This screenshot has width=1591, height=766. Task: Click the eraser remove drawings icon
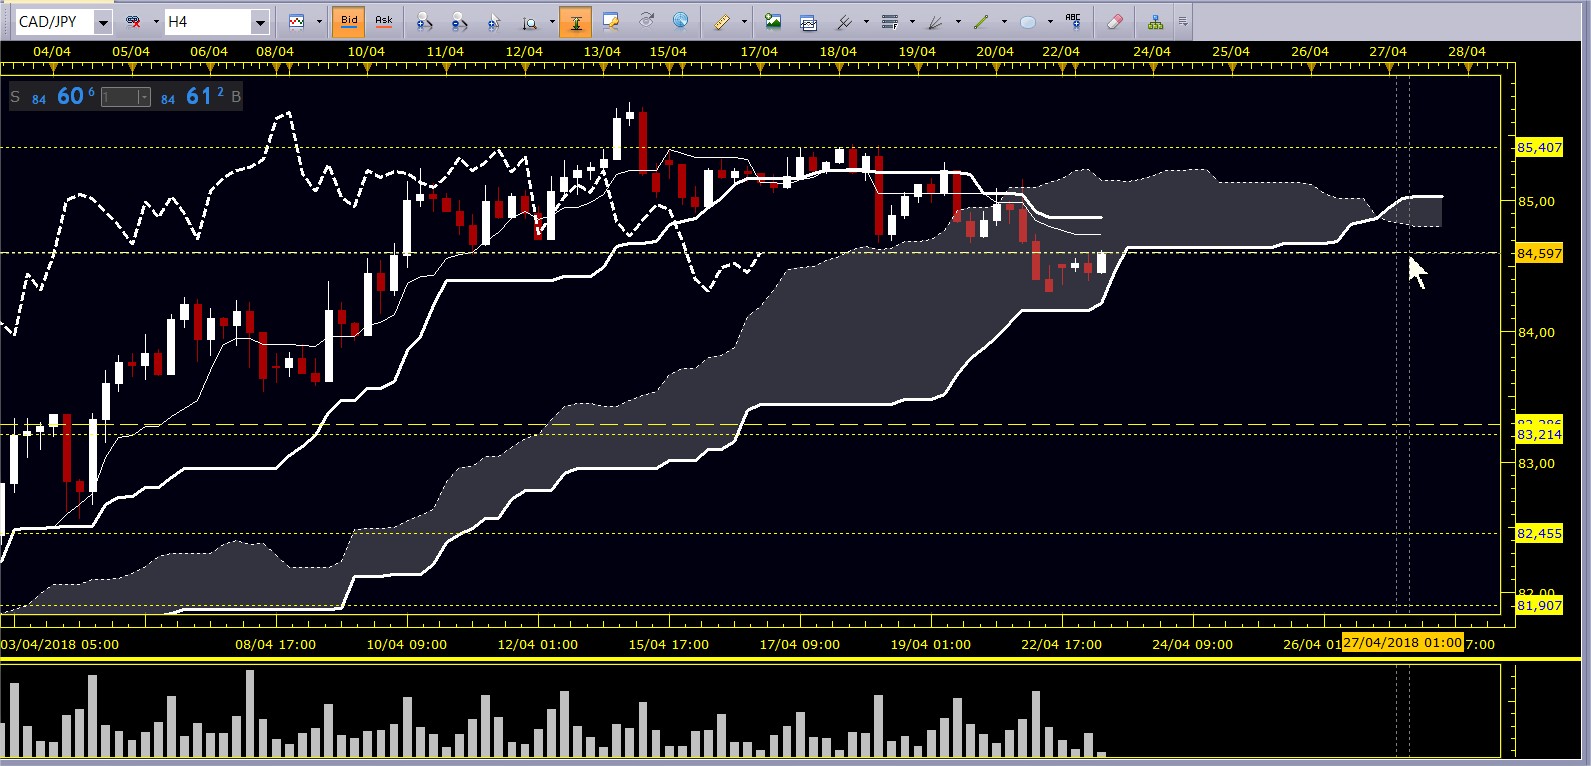pyautogui.click(x=1115, y=21)
